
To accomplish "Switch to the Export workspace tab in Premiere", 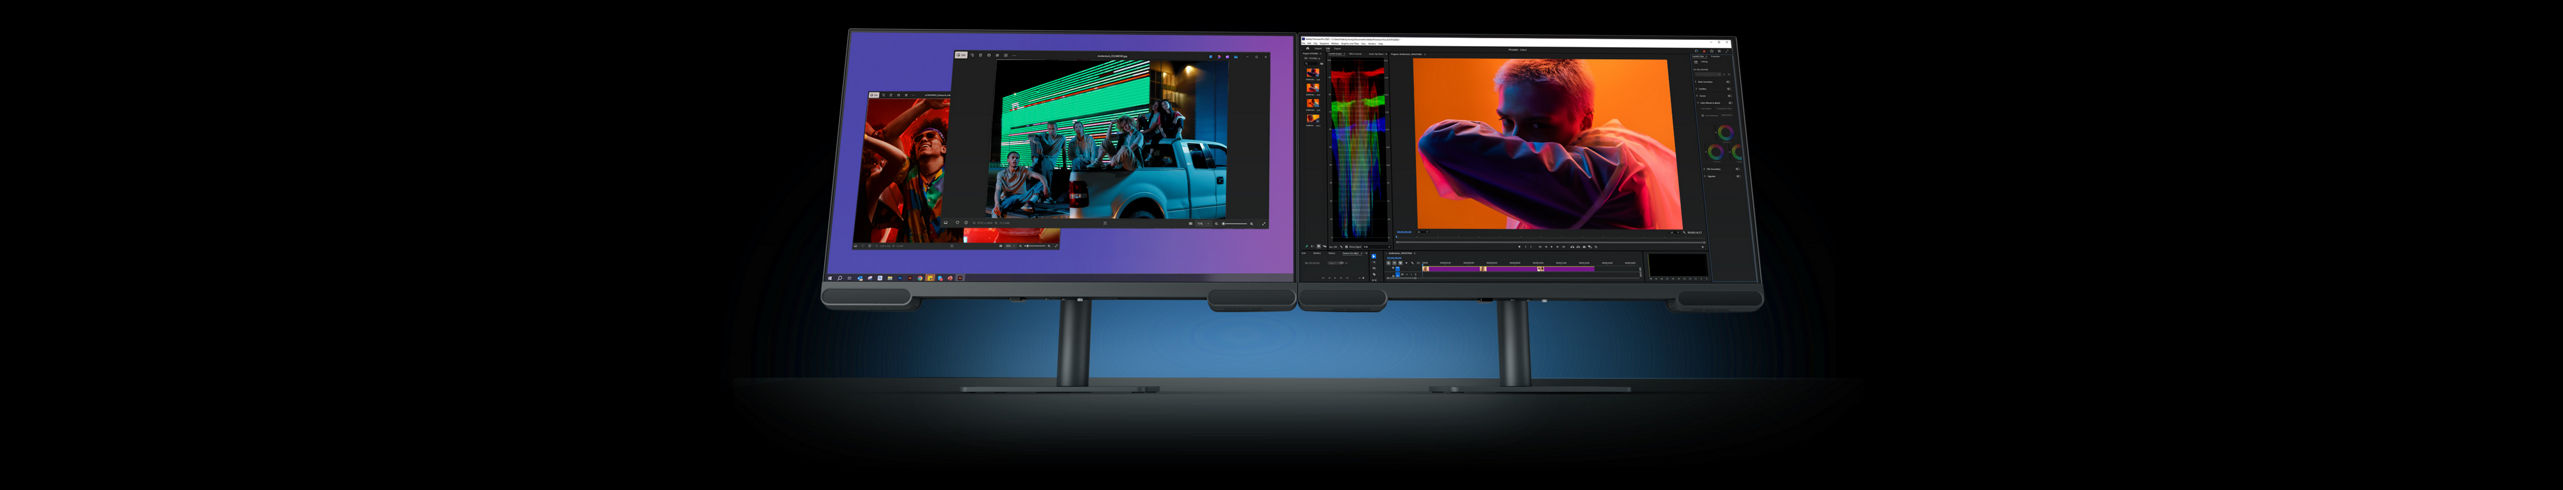I will point(1337,49).
